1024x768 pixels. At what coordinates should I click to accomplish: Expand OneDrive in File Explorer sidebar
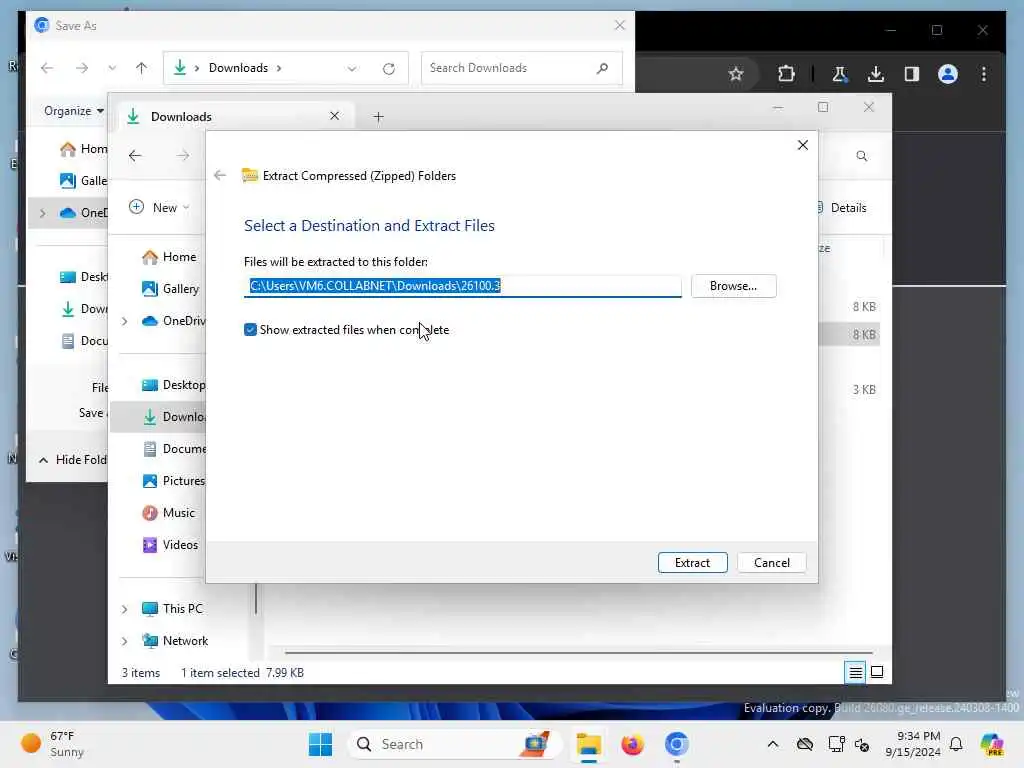tap(125, 321)
